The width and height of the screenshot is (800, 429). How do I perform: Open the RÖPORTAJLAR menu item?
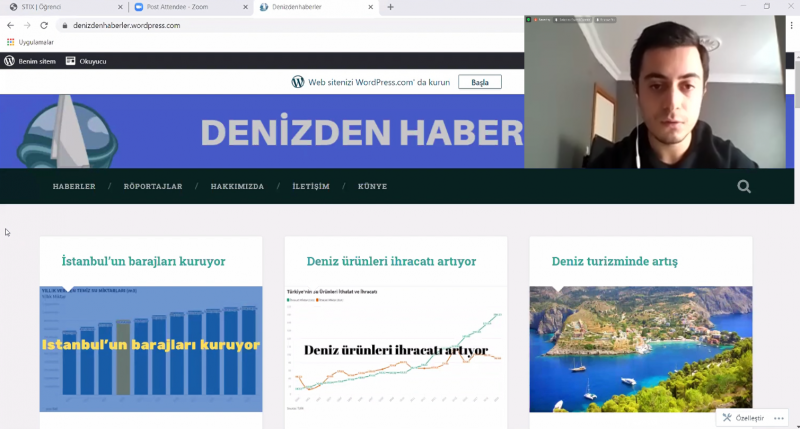coord(153,186)
